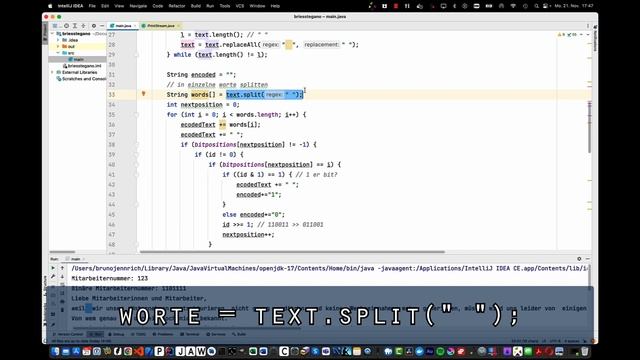Open macOS Spotlight search icon
Screen dimensions: 640x360
click(x=536, y=6)
